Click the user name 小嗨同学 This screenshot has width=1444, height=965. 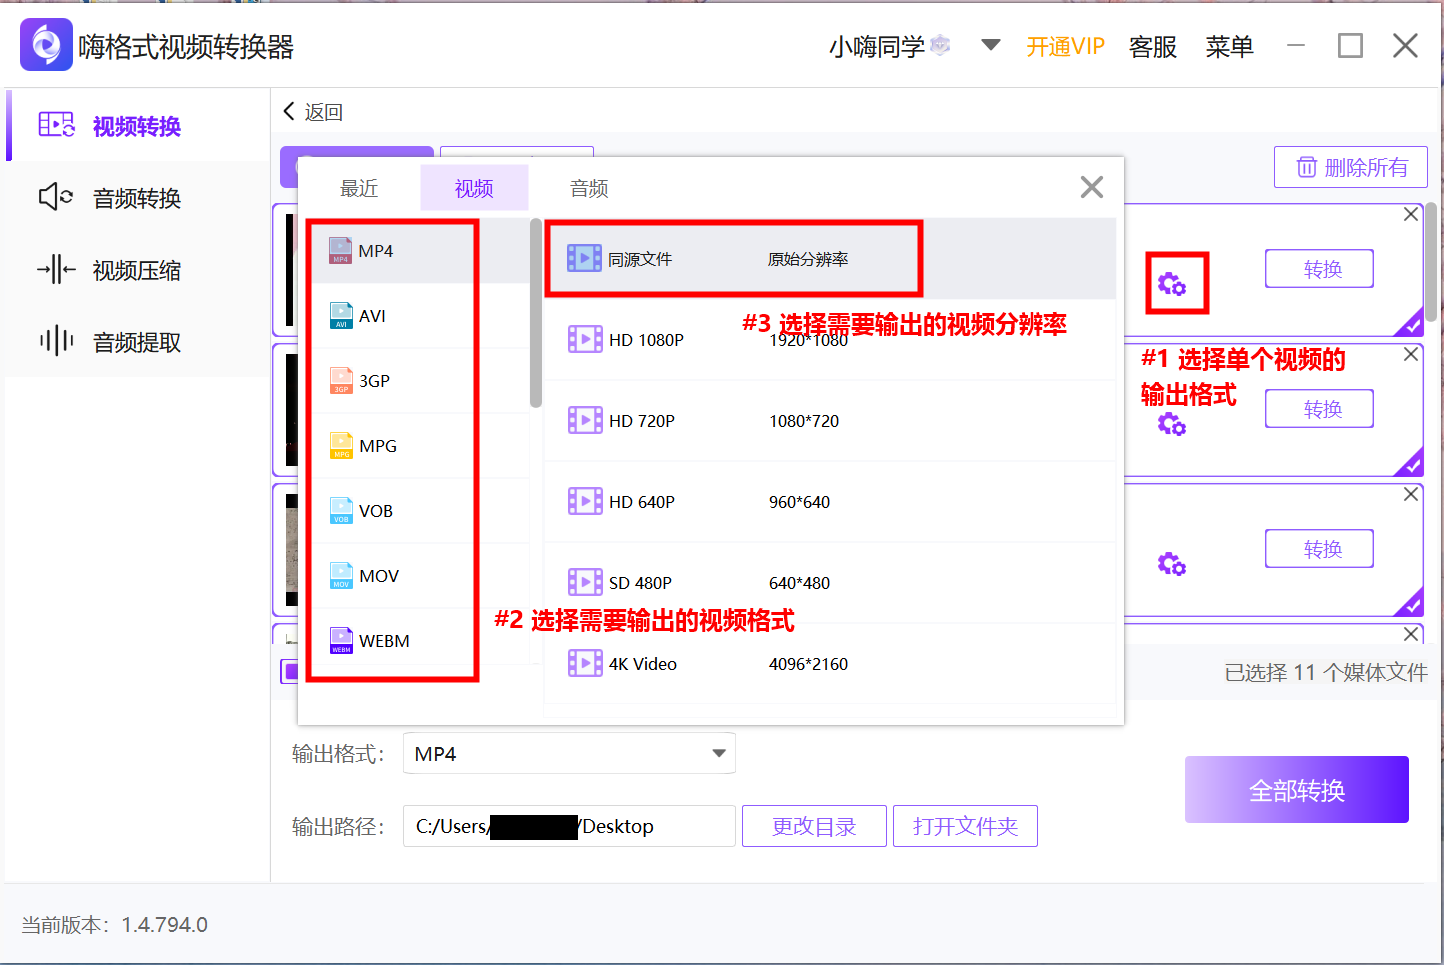pyautogui.click(x=877, y=47)
